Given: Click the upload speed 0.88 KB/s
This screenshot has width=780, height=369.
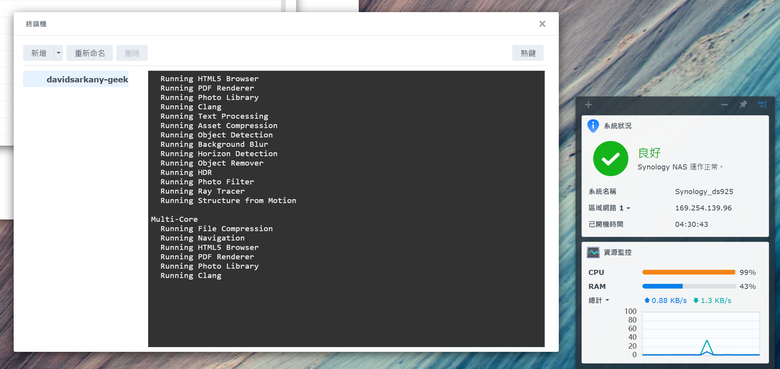Looking at the screenshot, I should (666, 300).
